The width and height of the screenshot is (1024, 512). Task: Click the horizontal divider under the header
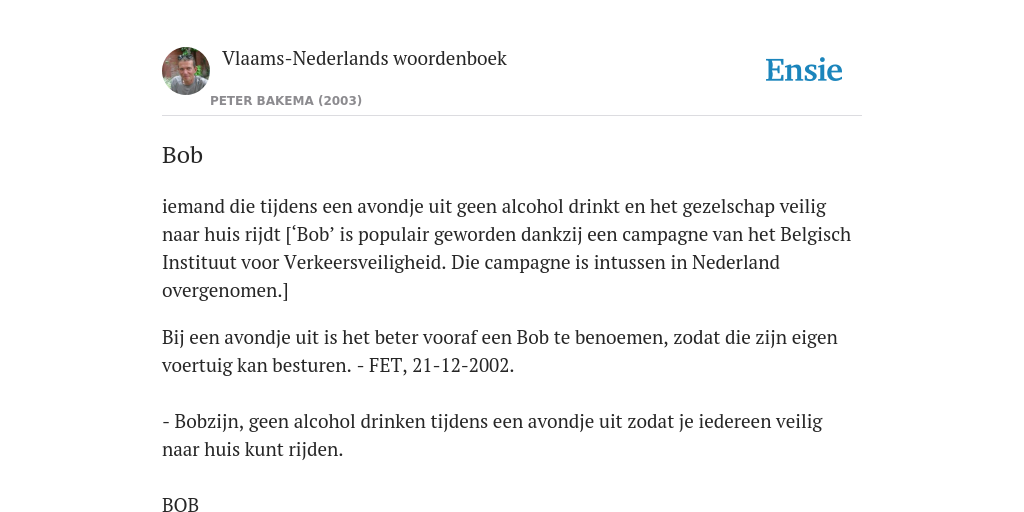[512, 116]
